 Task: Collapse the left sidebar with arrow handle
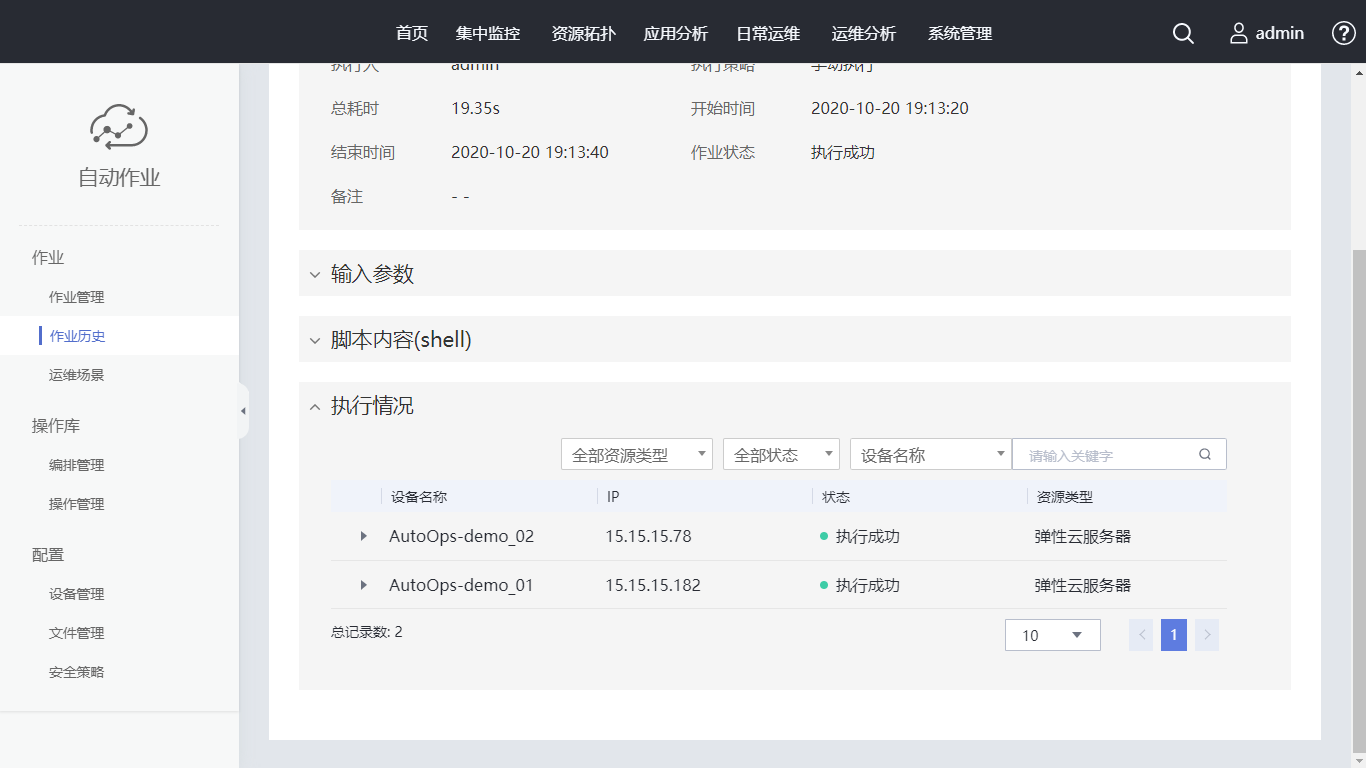243,411
